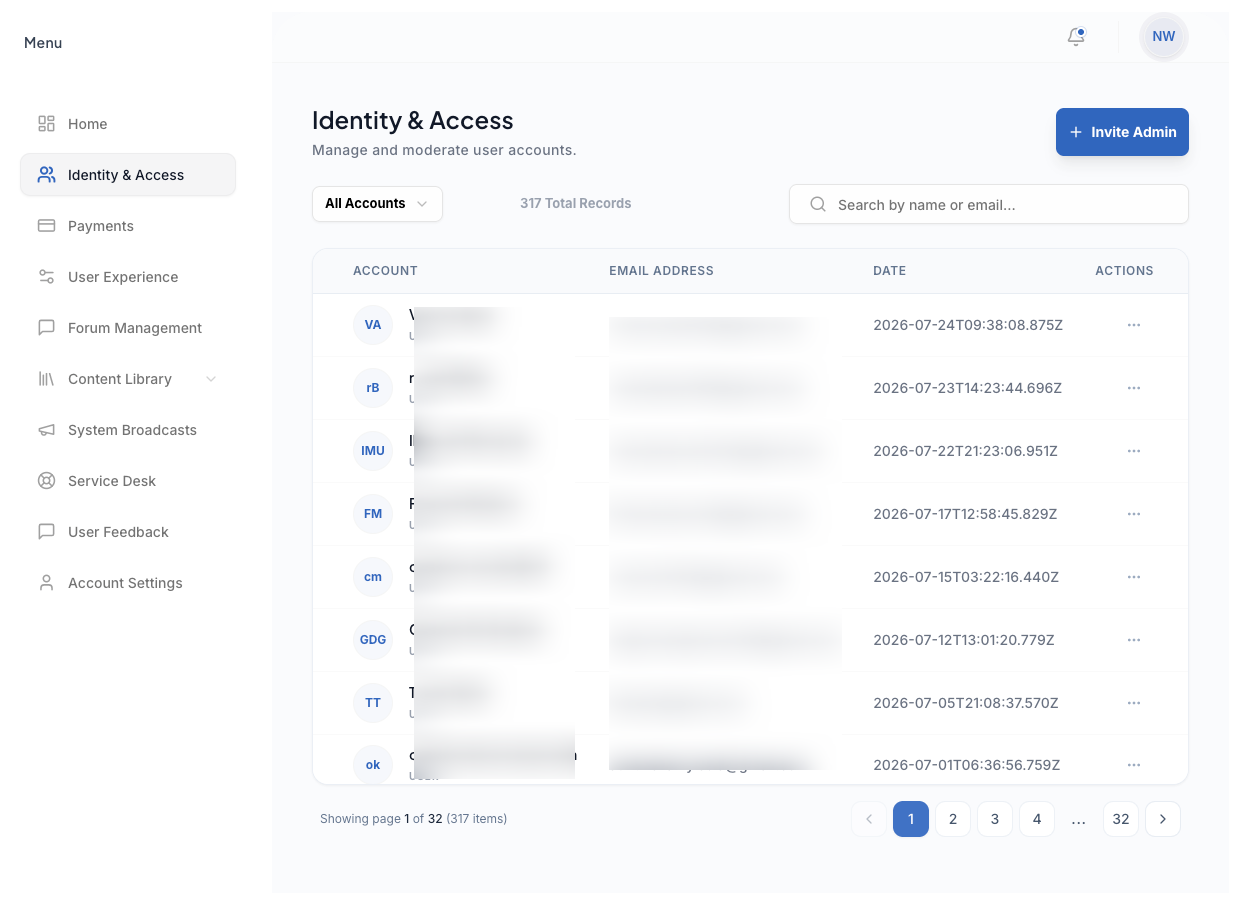
Task: Click the previous page arrow
Action: tap(869, 819)
